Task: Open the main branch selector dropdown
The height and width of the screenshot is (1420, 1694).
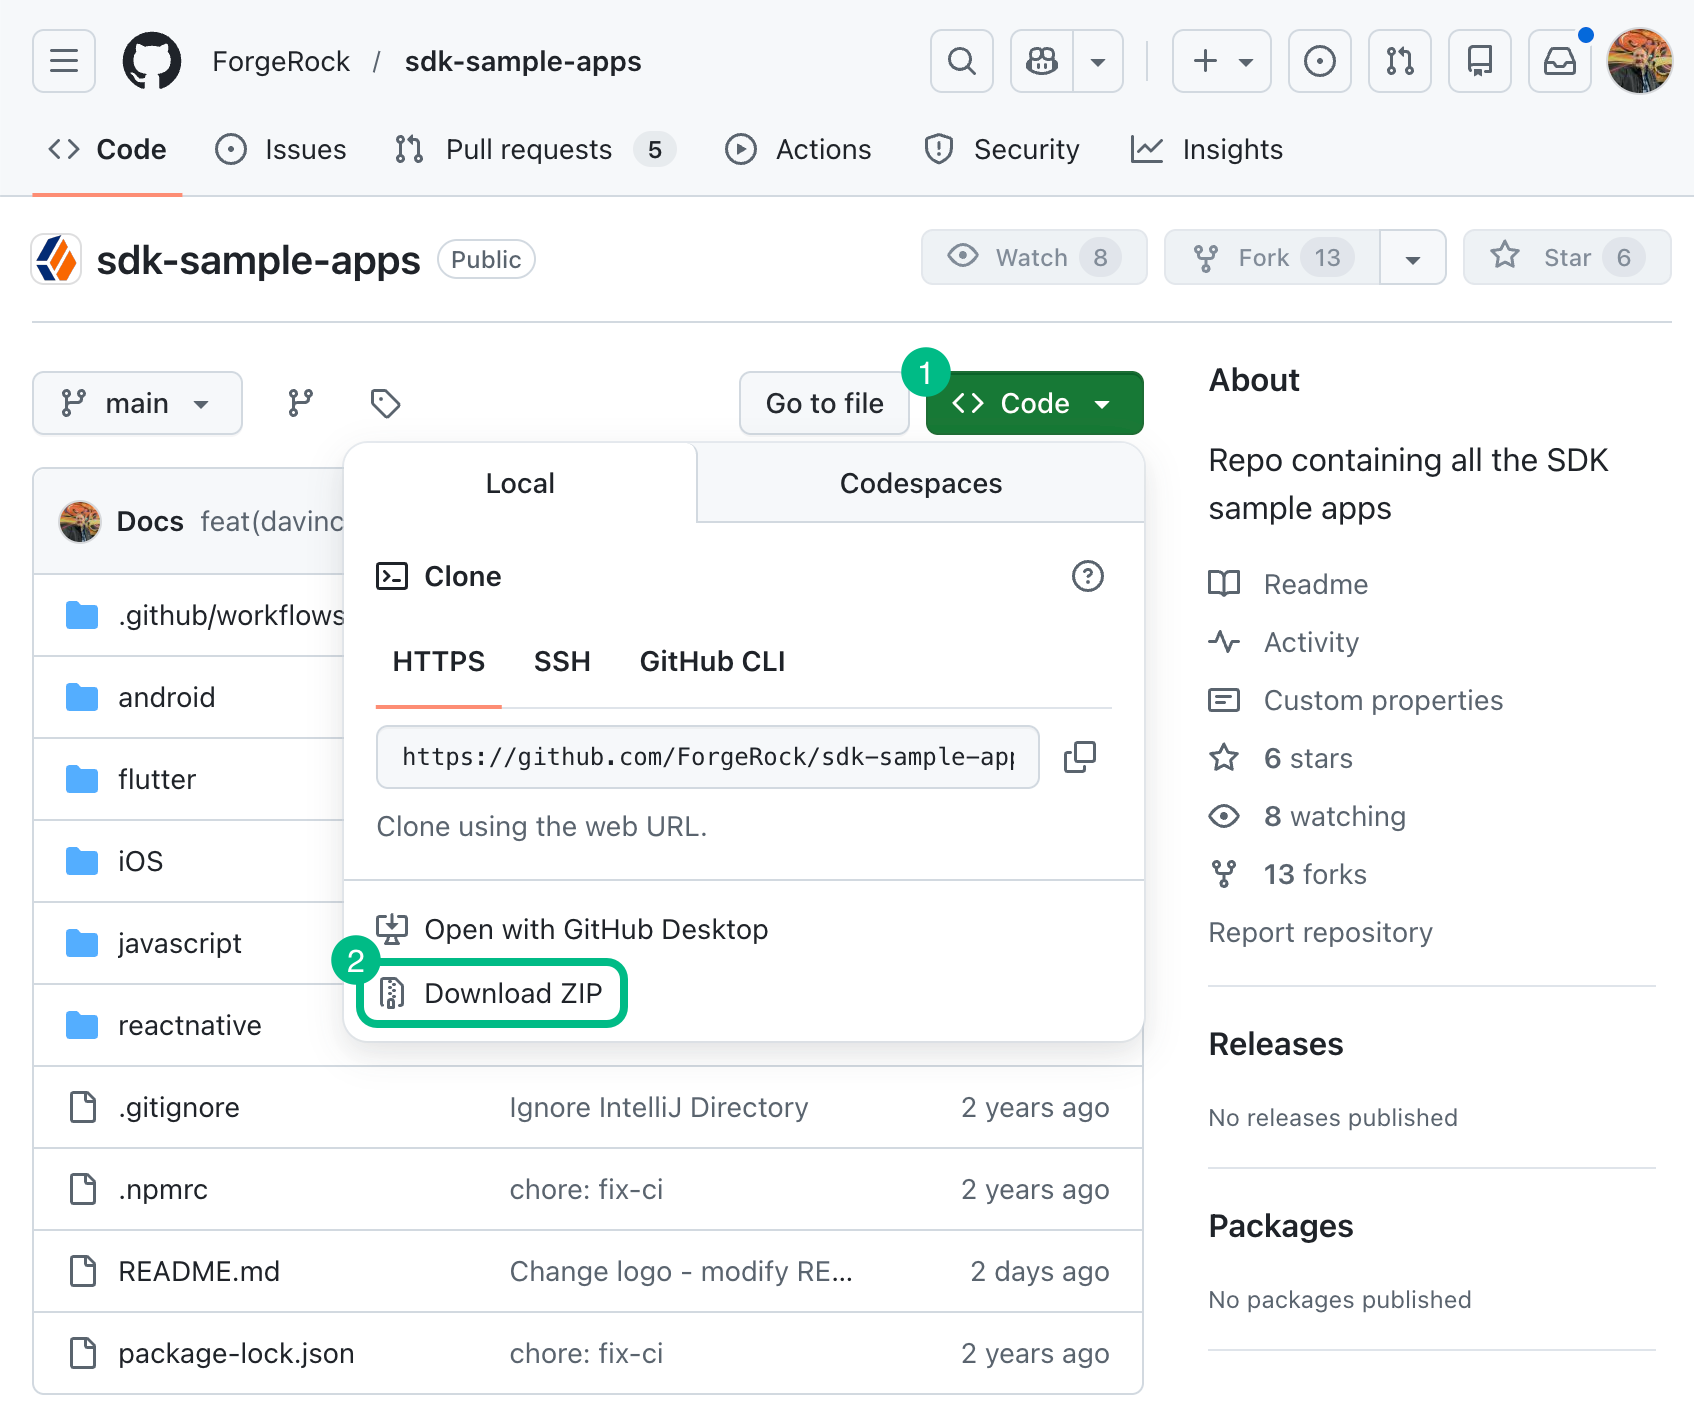Action: click(x=137, y=403)
